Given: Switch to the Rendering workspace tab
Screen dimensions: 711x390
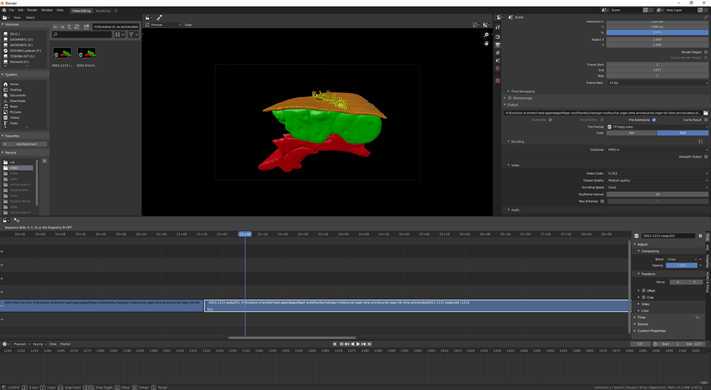Looking at the screenshot, I should 102,10.
